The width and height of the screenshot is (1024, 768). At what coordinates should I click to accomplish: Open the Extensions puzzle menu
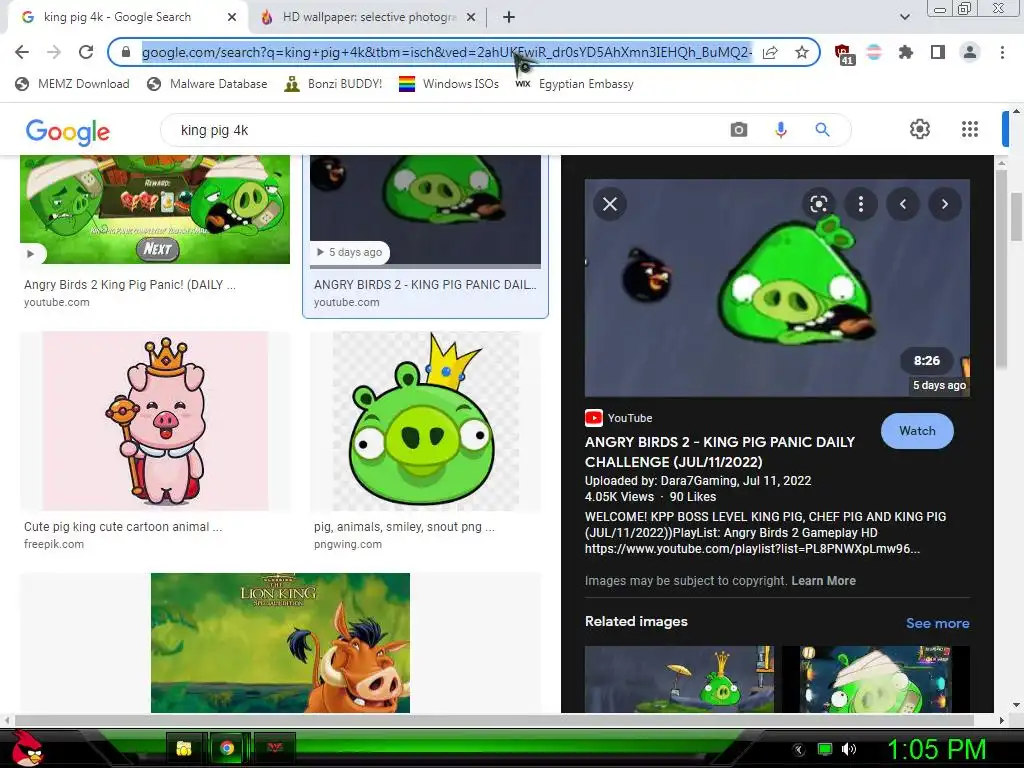906,52
